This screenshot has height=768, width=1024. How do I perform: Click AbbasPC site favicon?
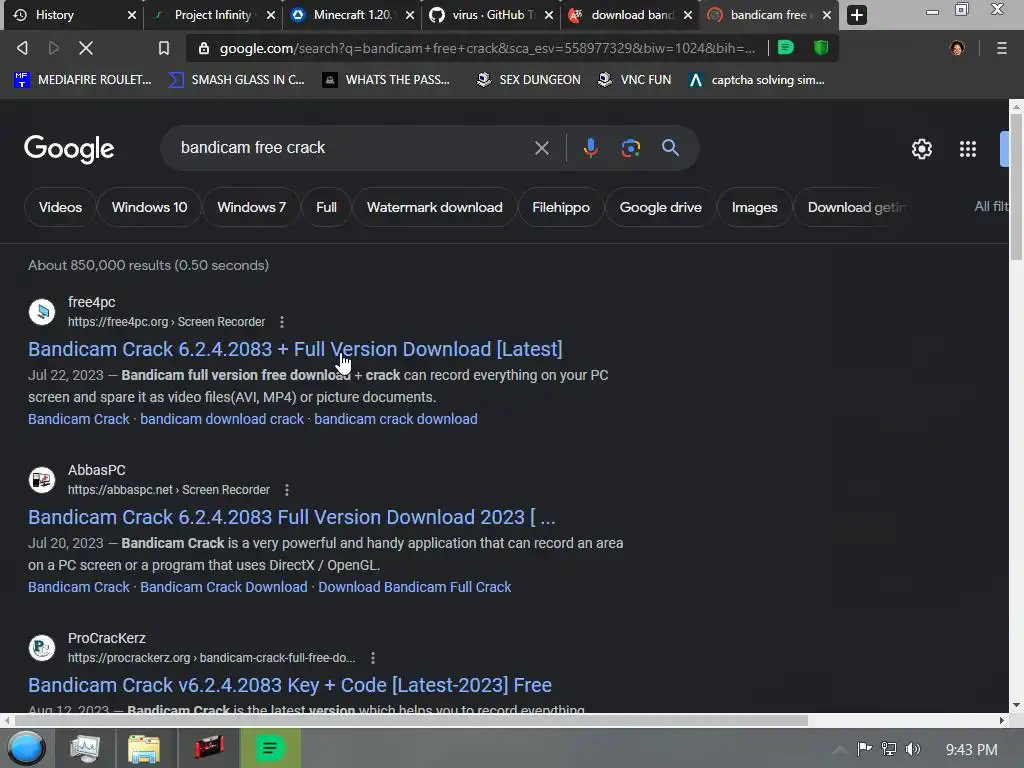click(x=42, y=480)
